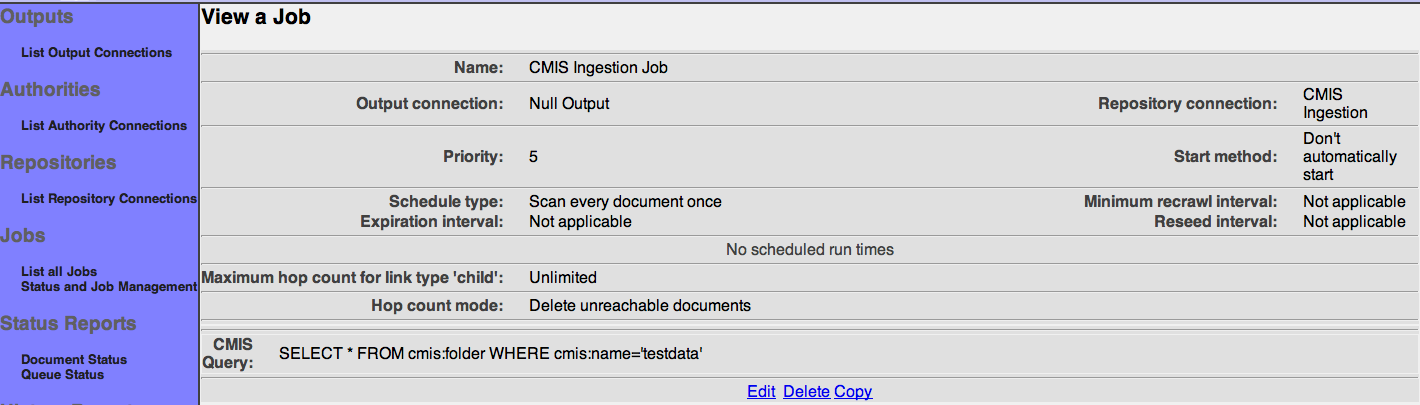Select the Status Reports sidebar heading

(69, 324)
